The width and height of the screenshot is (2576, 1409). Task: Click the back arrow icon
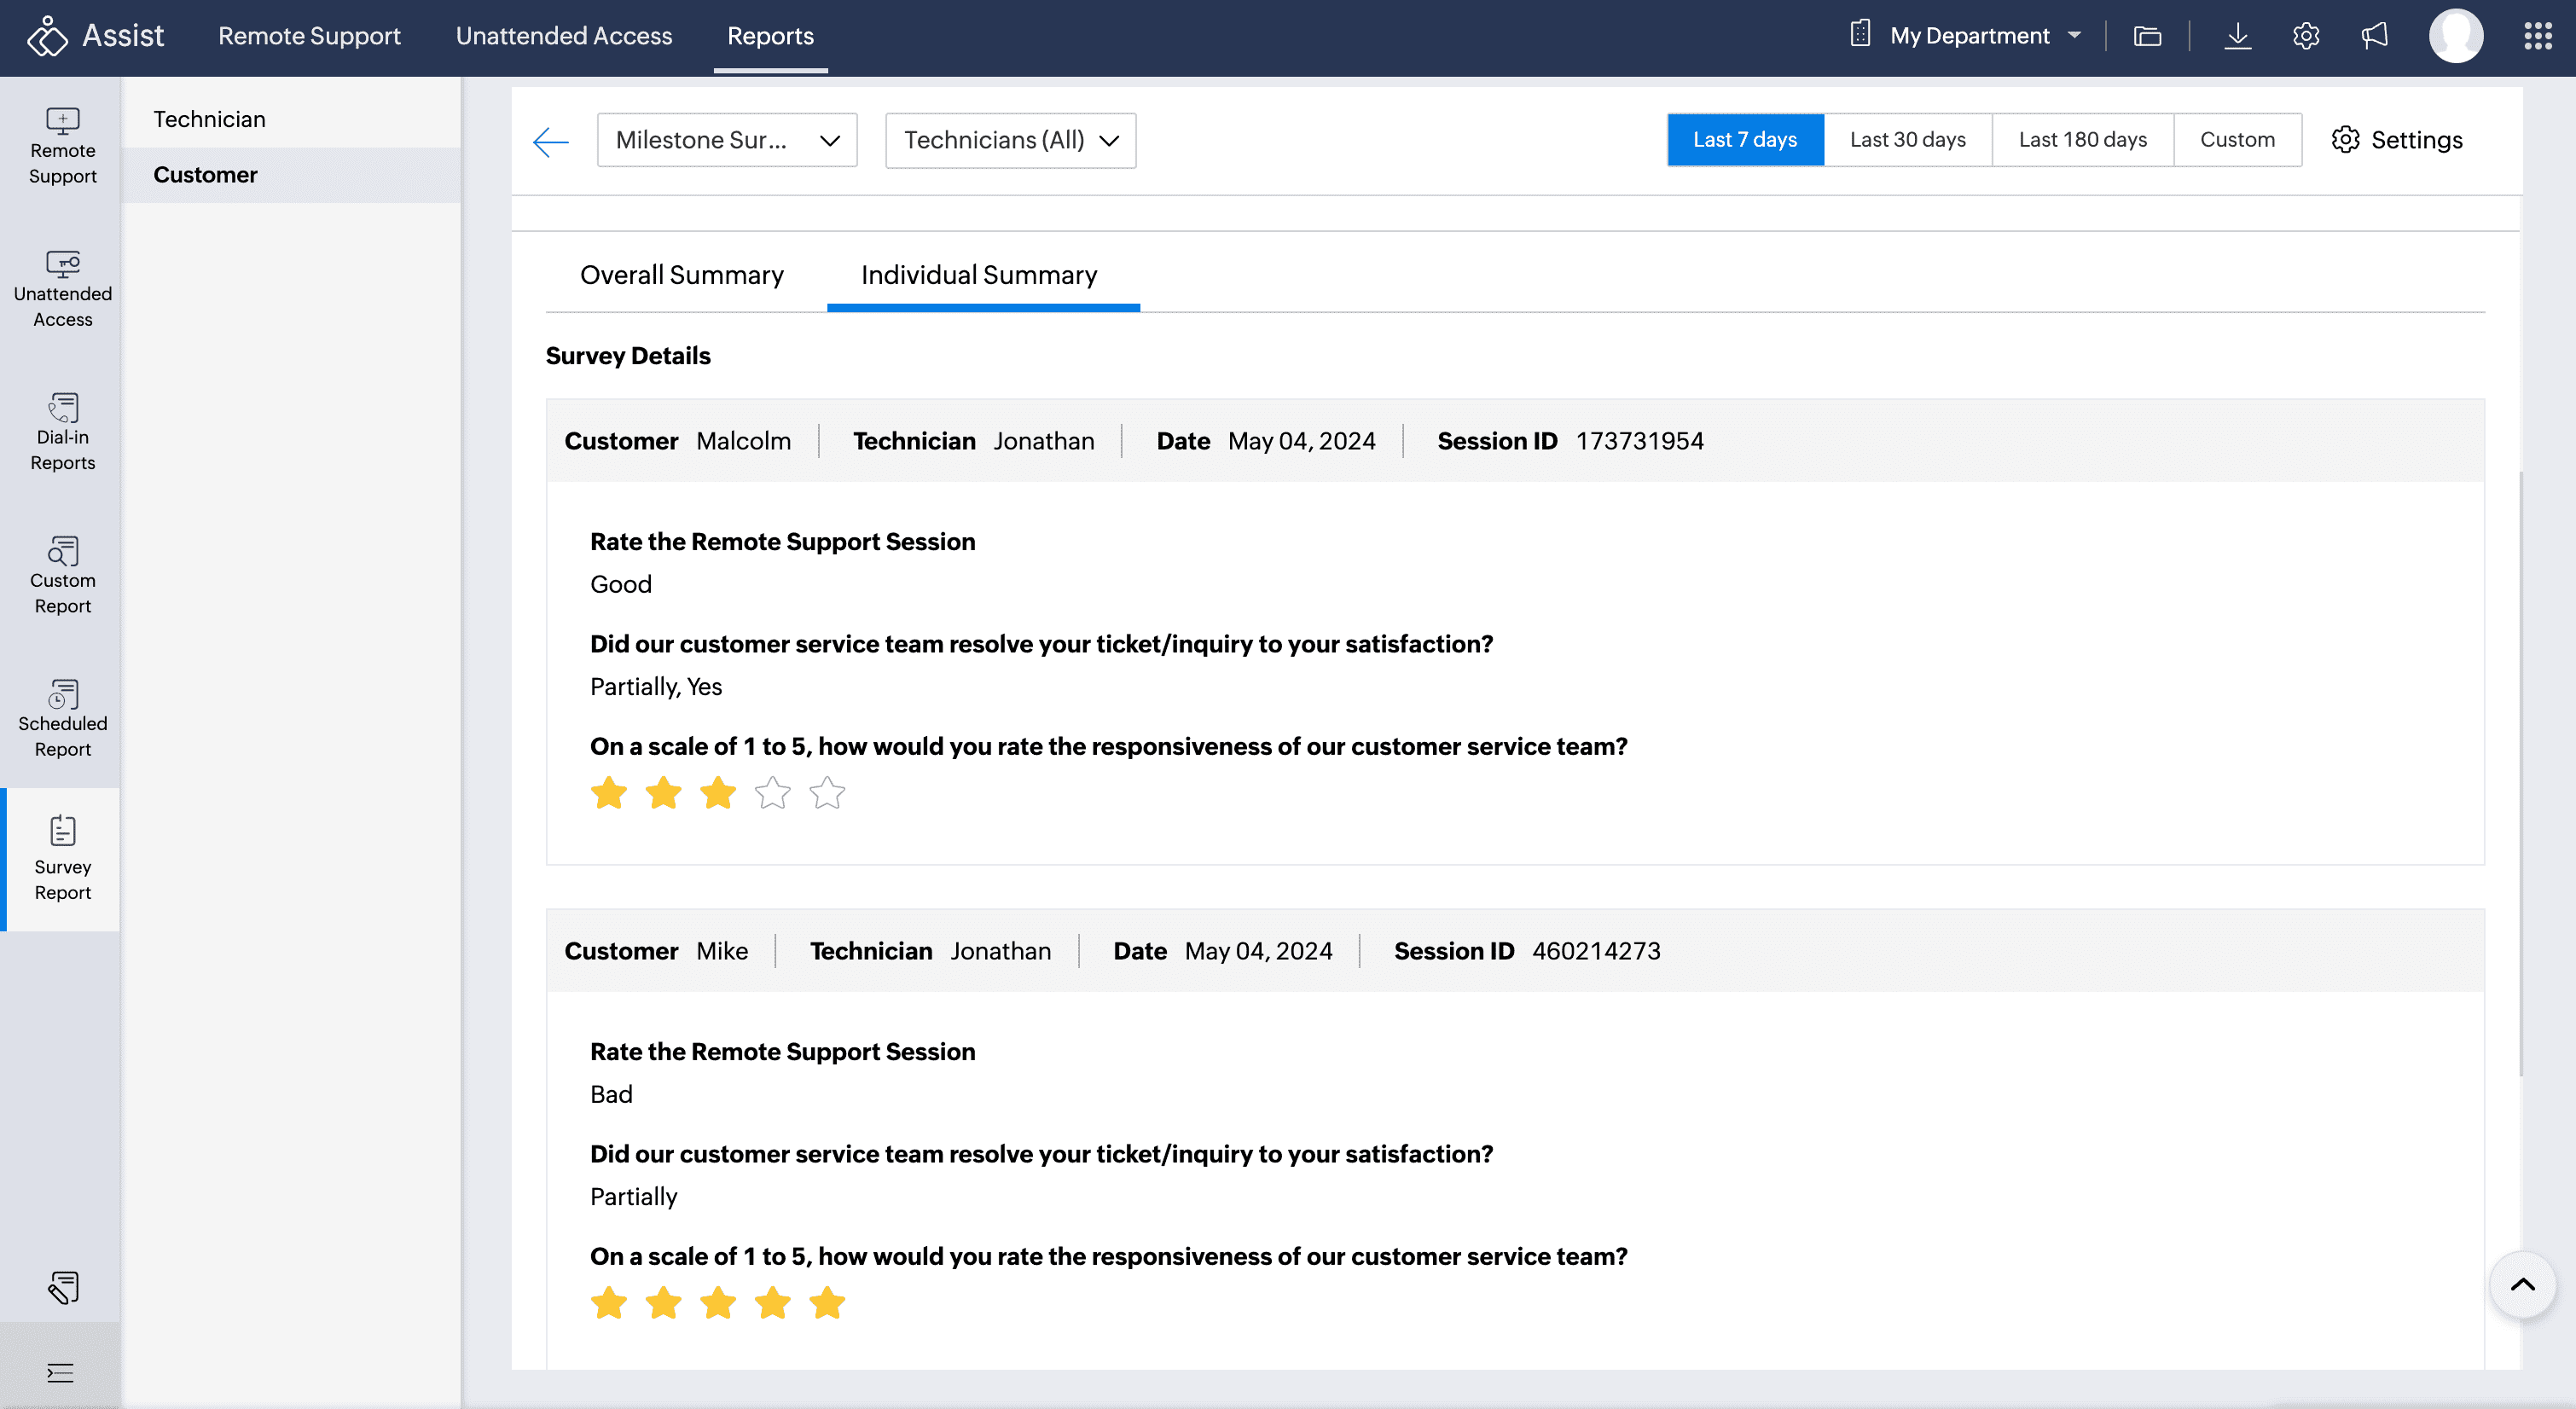(x=550, y=141)
